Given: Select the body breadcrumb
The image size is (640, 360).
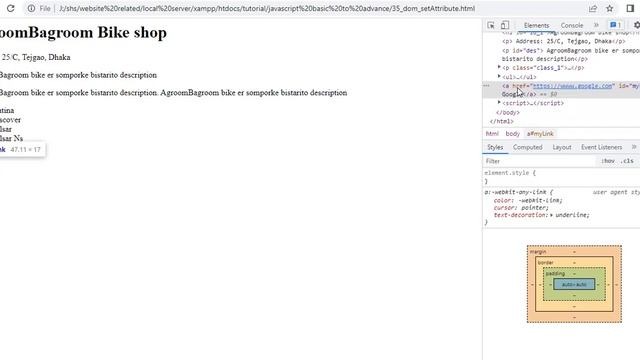Looking at the screenshot, I should coord(512,133).
